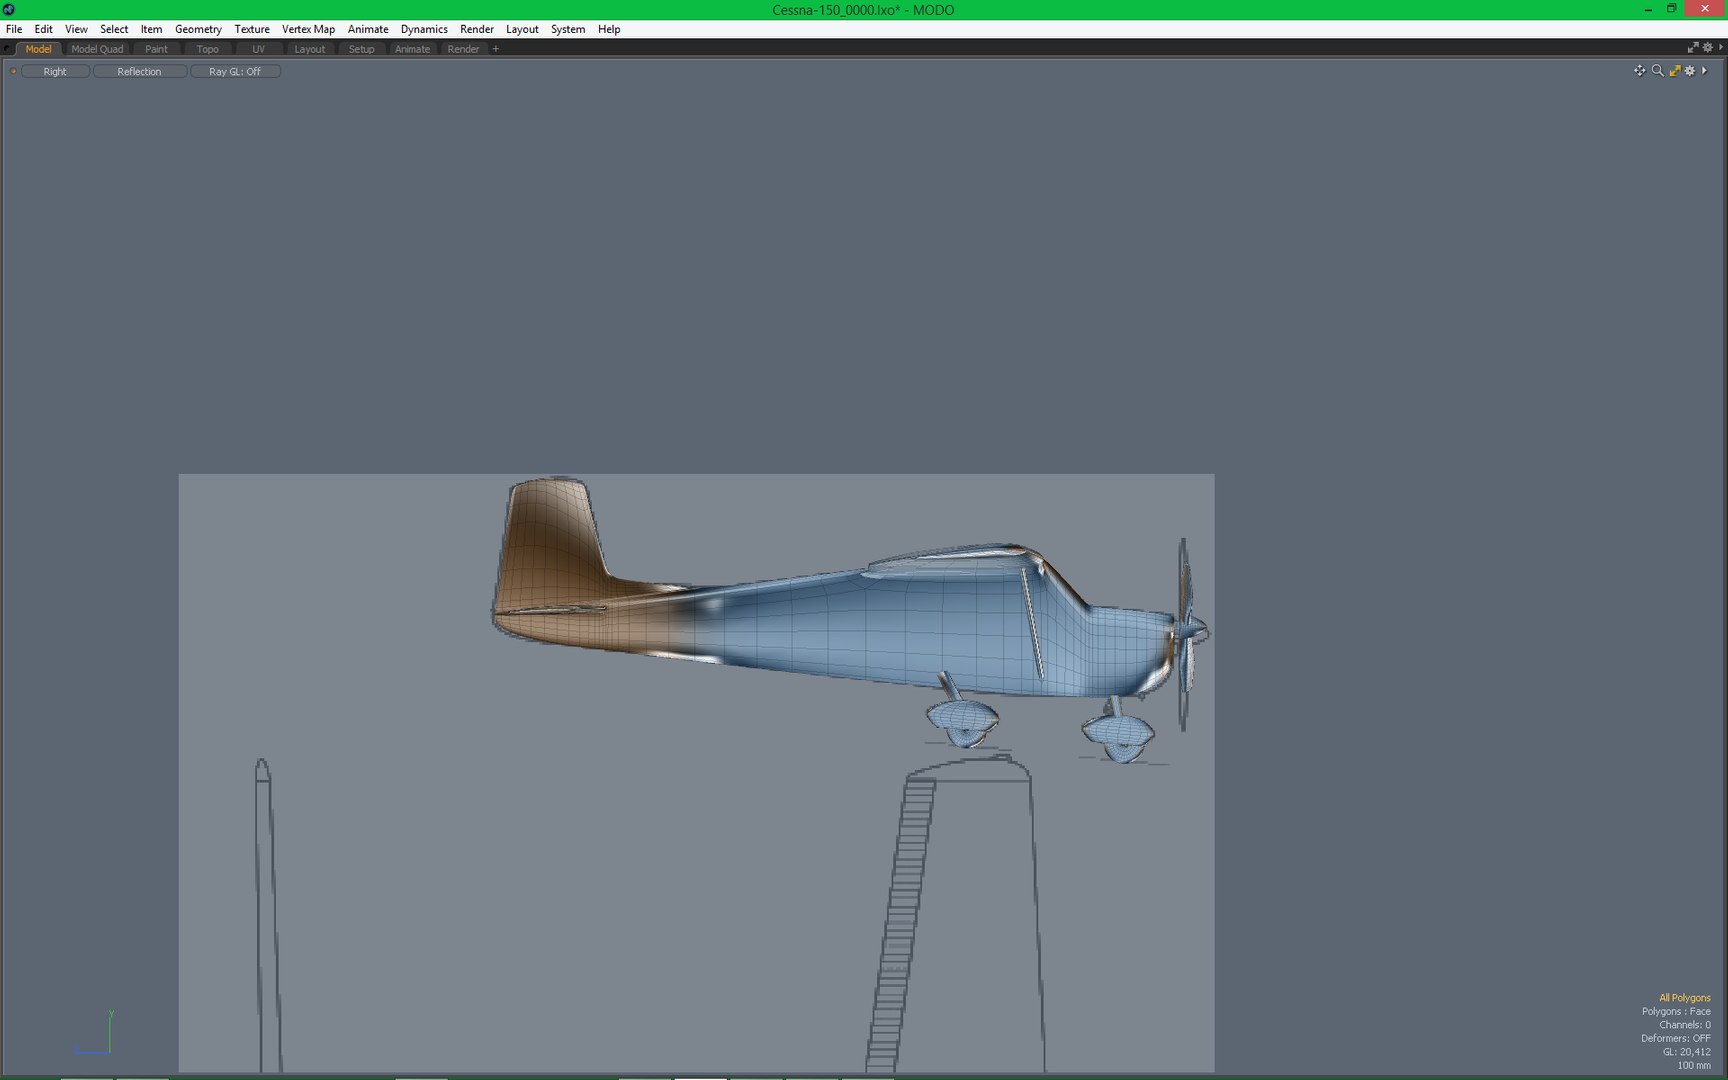The image size is (1728, 1080).
Task: Click the viewport zoom magnifier icon
Action: point(1657,71)
